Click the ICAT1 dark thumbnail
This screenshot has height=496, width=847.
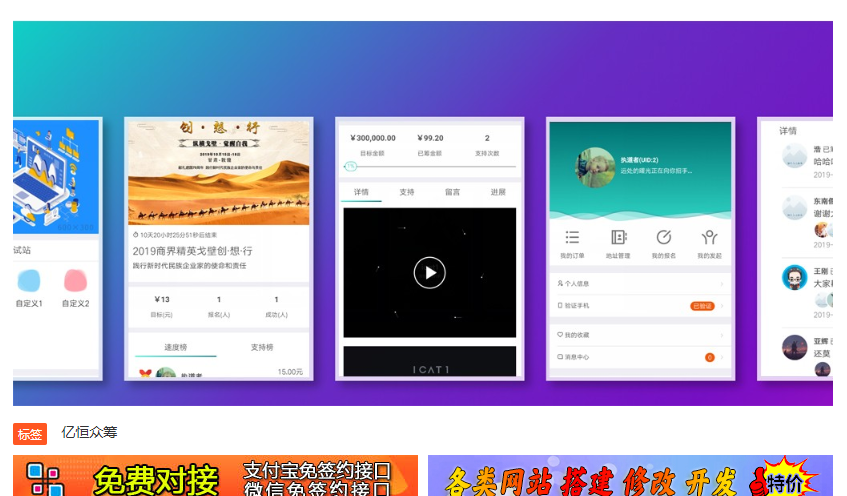click(x=429, y=361)
